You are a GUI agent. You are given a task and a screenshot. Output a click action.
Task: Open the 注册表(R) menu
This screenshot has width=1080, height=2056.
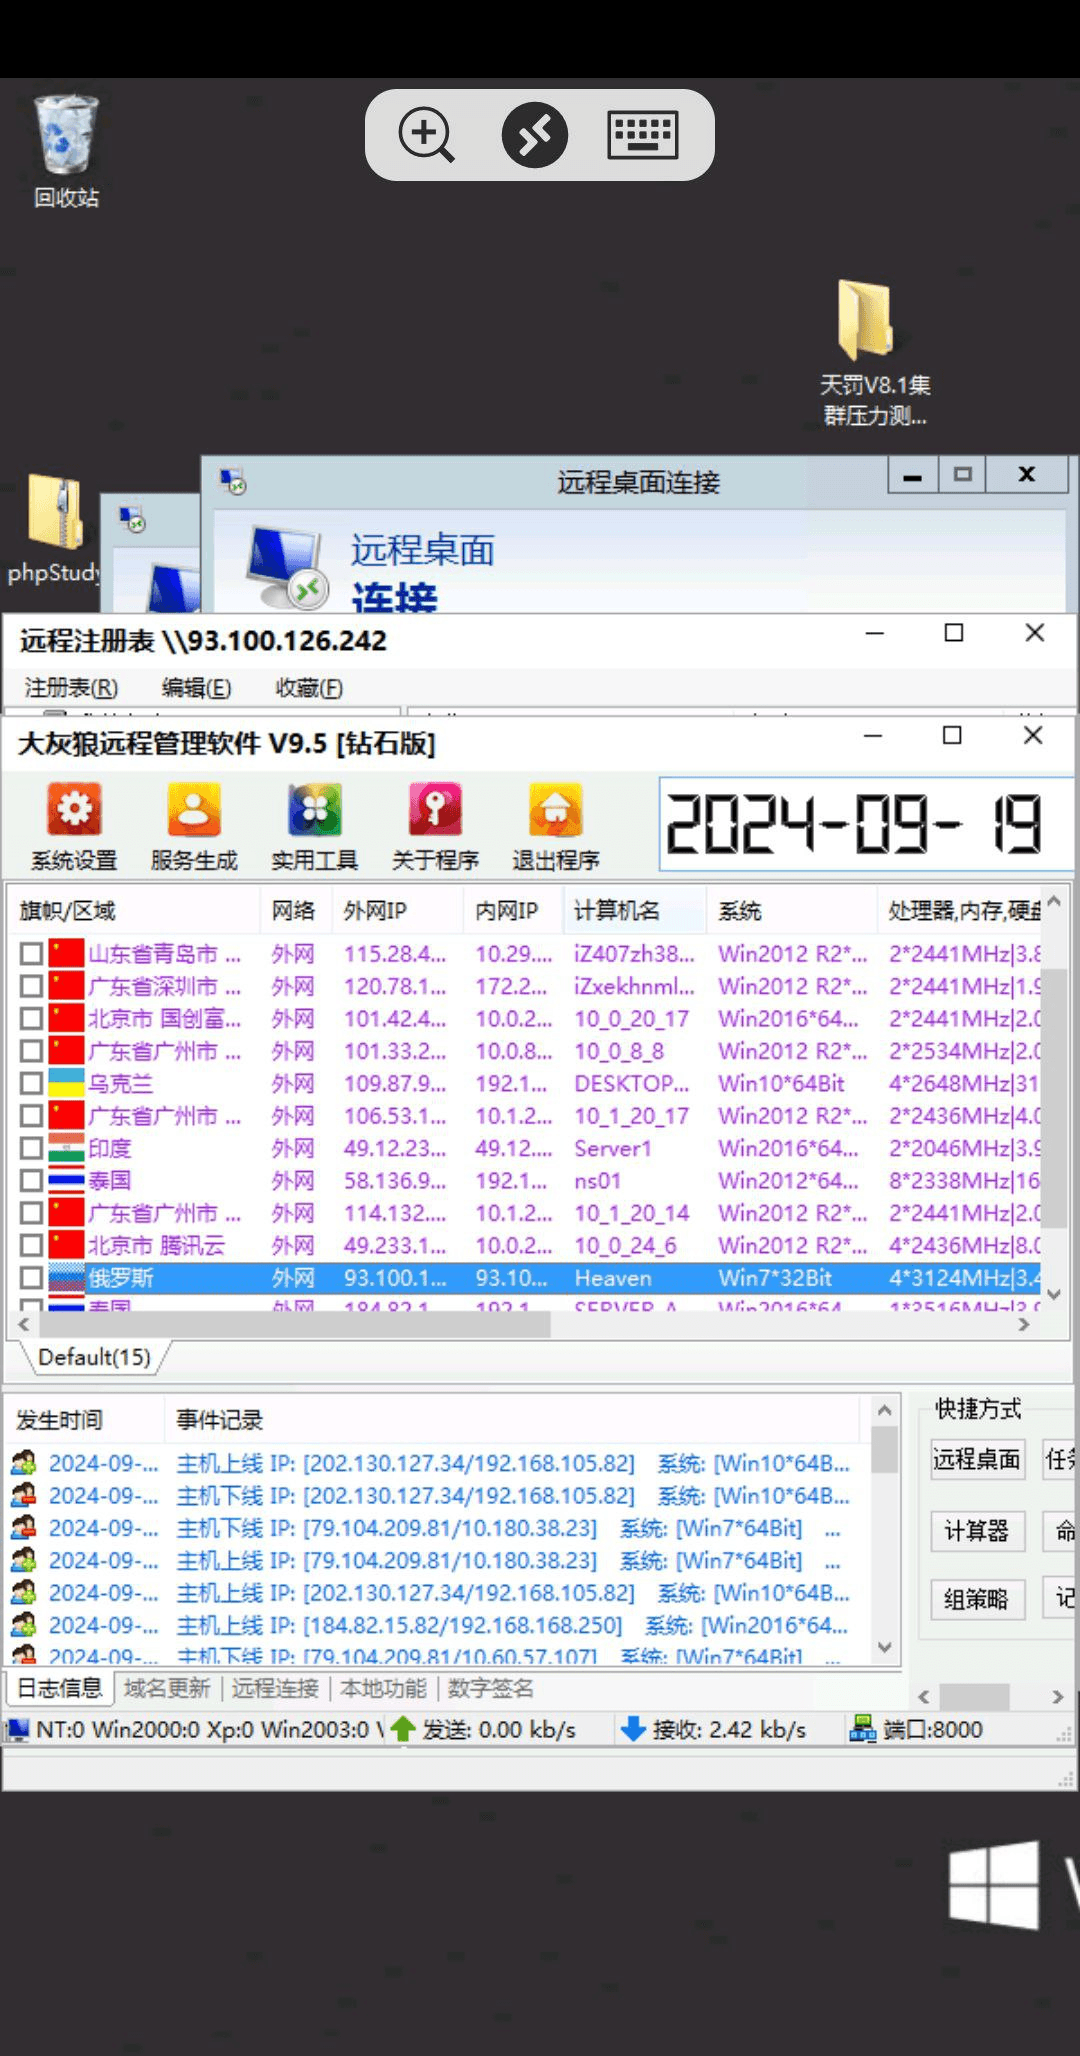tap(71, 688)
